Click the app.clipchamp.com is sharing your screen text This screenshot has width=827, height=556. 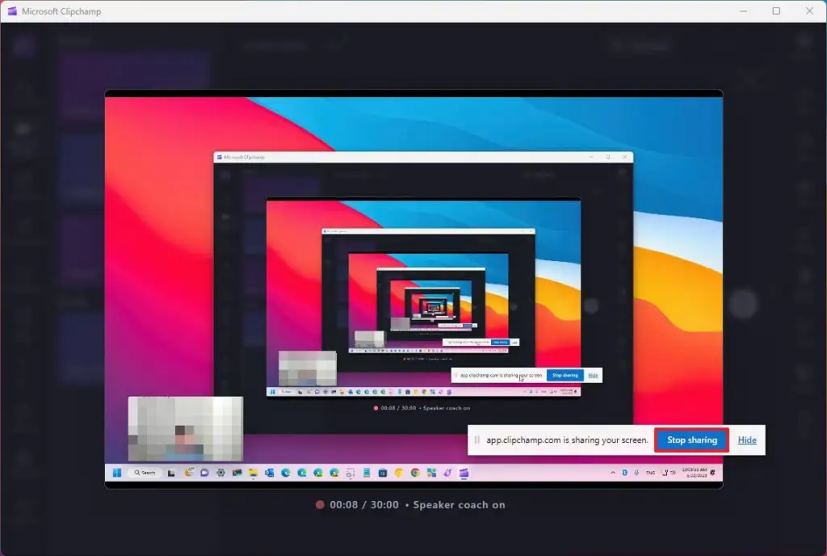[x=567, y=440]
